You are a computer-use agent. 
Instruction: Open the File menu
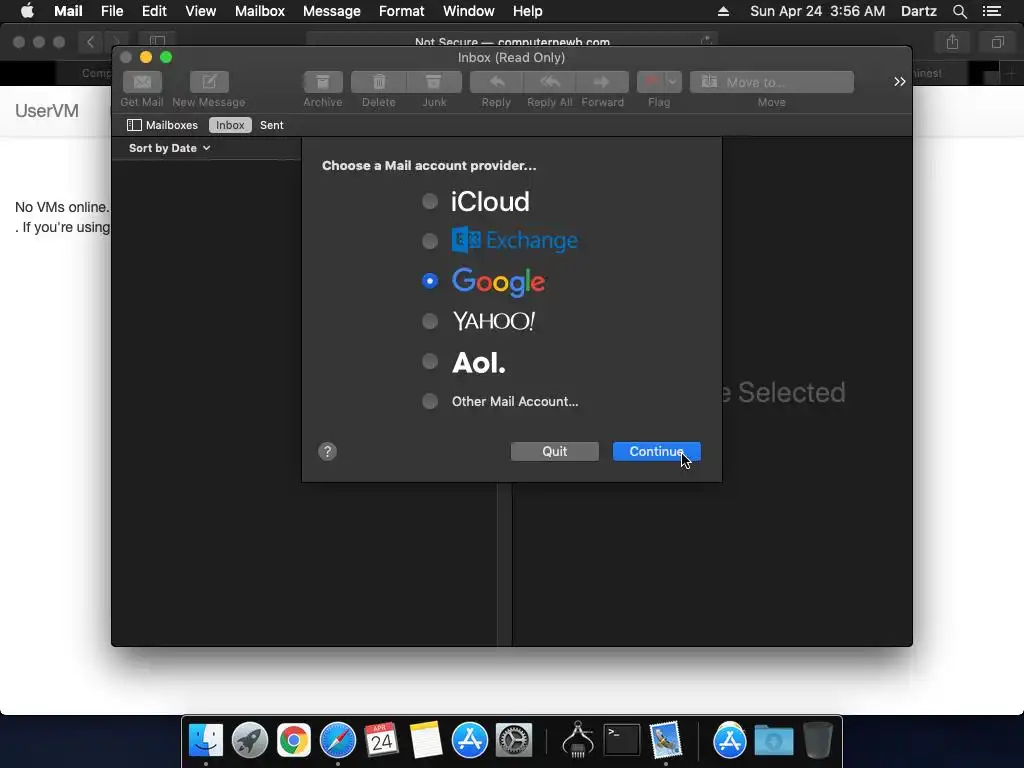point(112,11)
